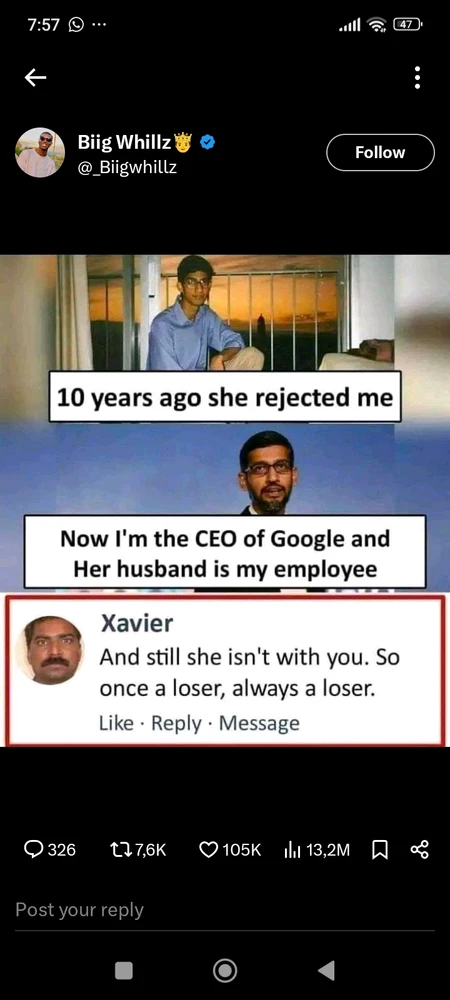The height and width of the screenshot is (1000, 450).
Task: Open the @_Biigwhillz handle link
Action: (127, 168)
